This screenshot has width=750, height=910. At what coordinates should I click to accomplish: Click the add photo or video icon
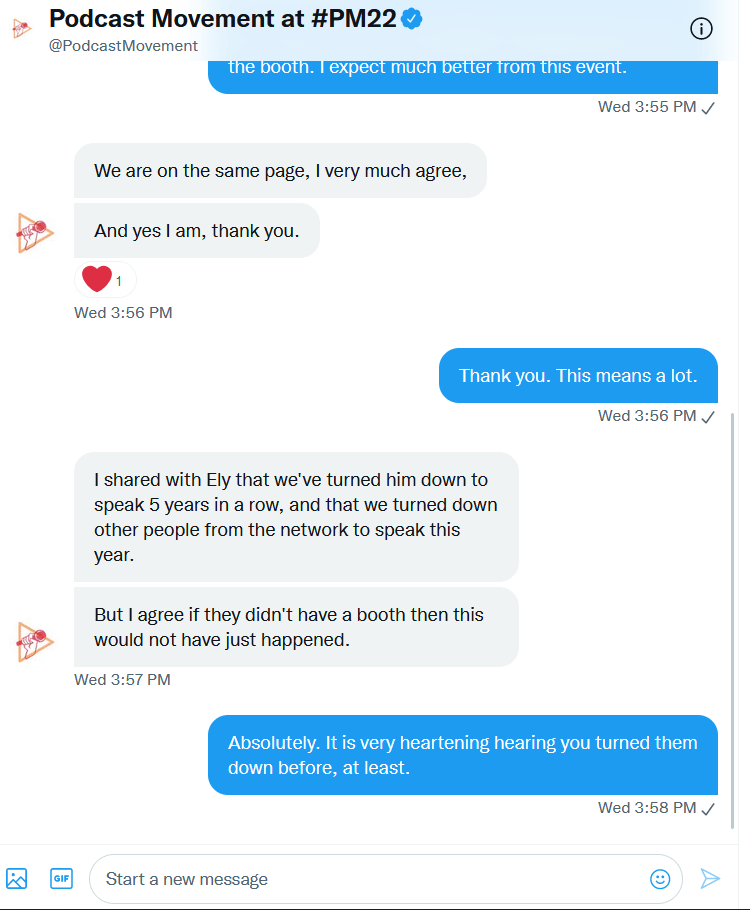(17, 879)
